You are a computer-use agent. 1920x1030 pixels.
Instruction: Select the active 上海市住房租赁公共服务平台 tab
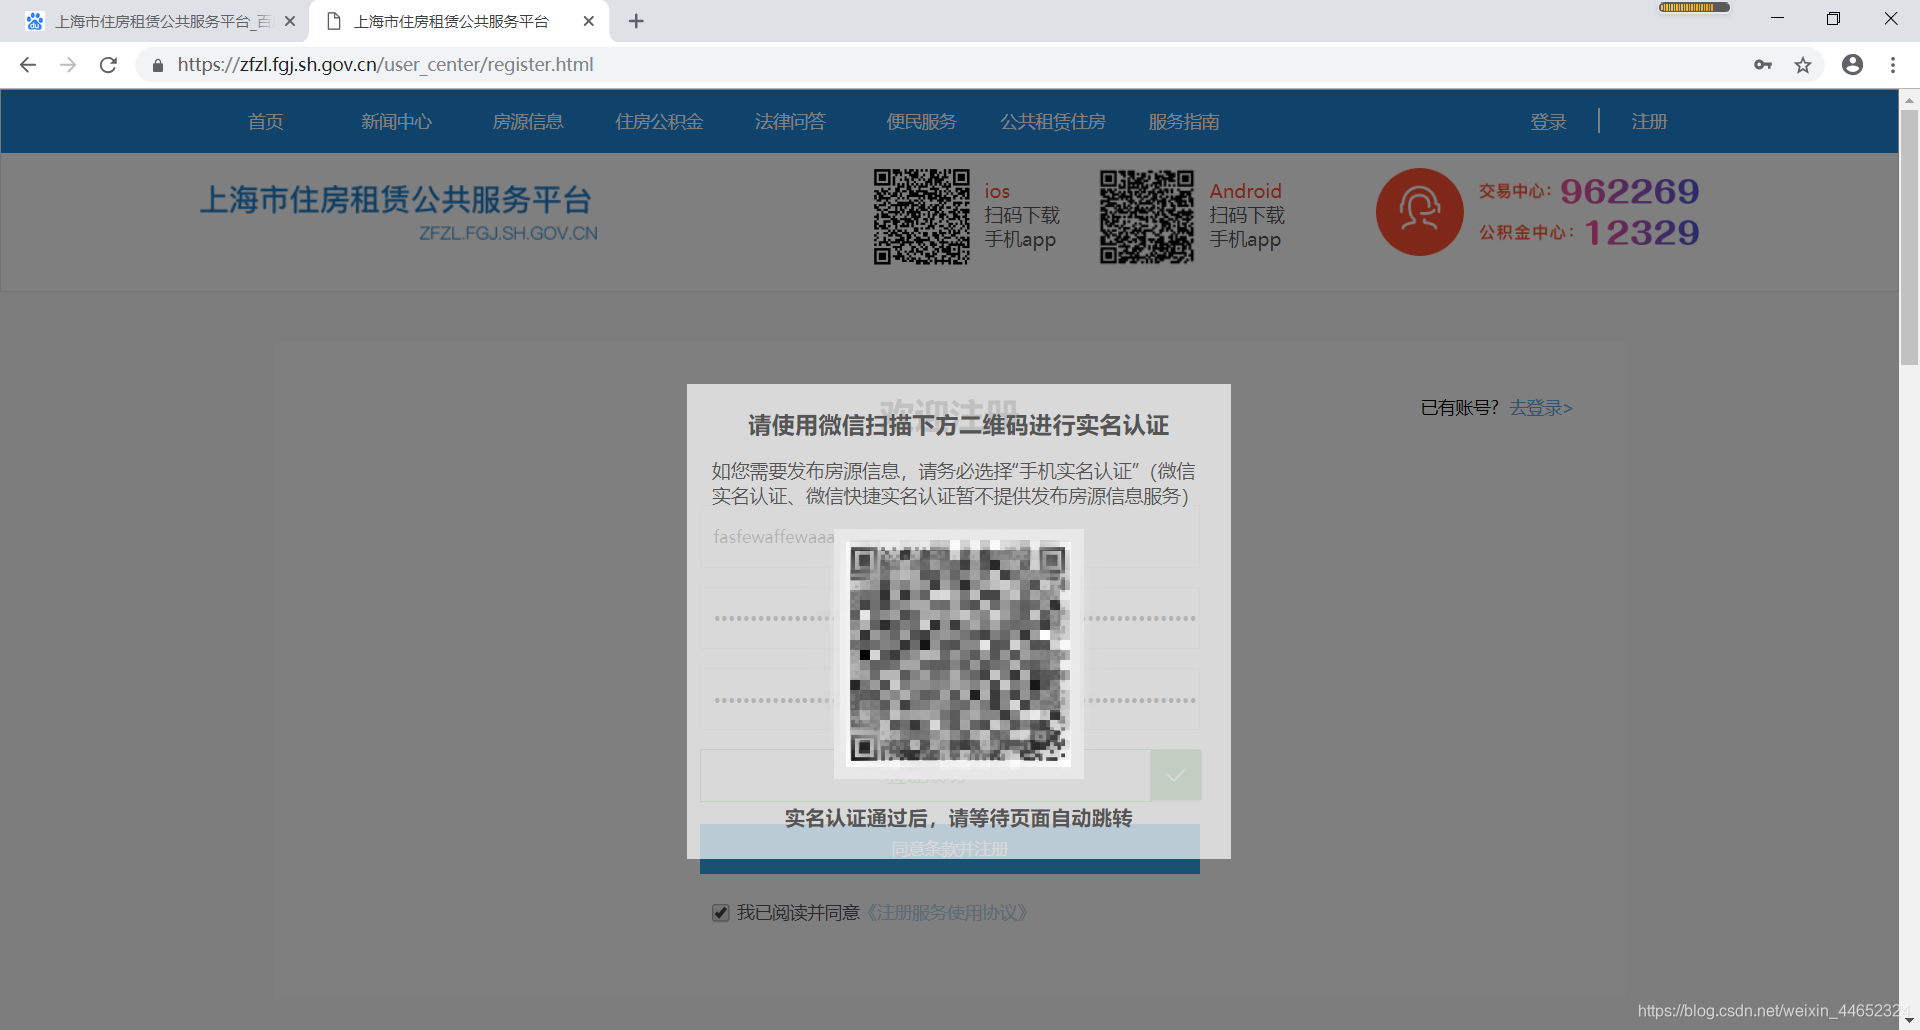pos(450,21)
